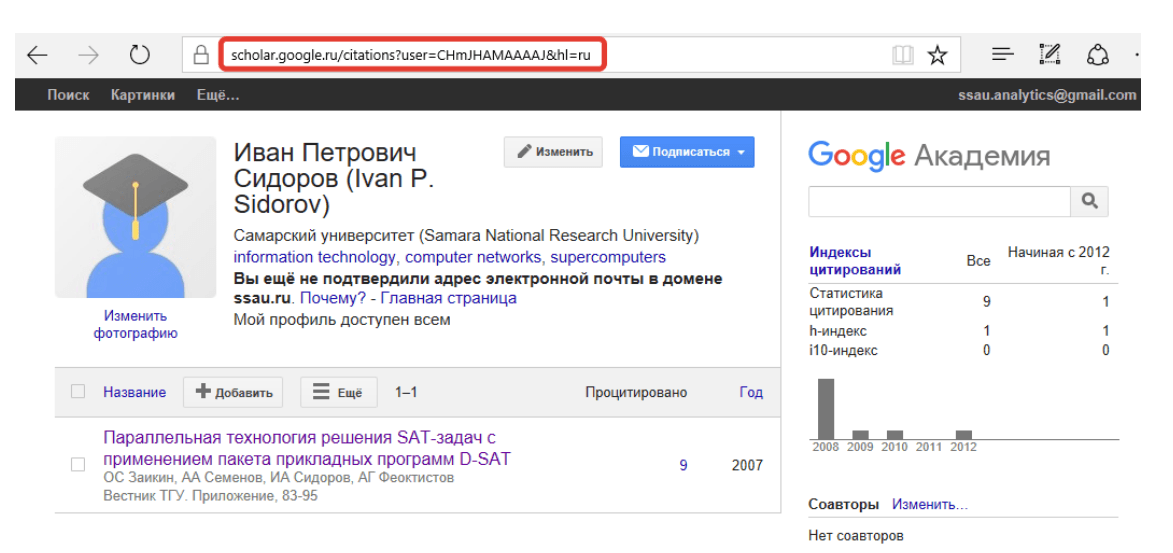Open the Hub lines icon

coord(1002,55)
